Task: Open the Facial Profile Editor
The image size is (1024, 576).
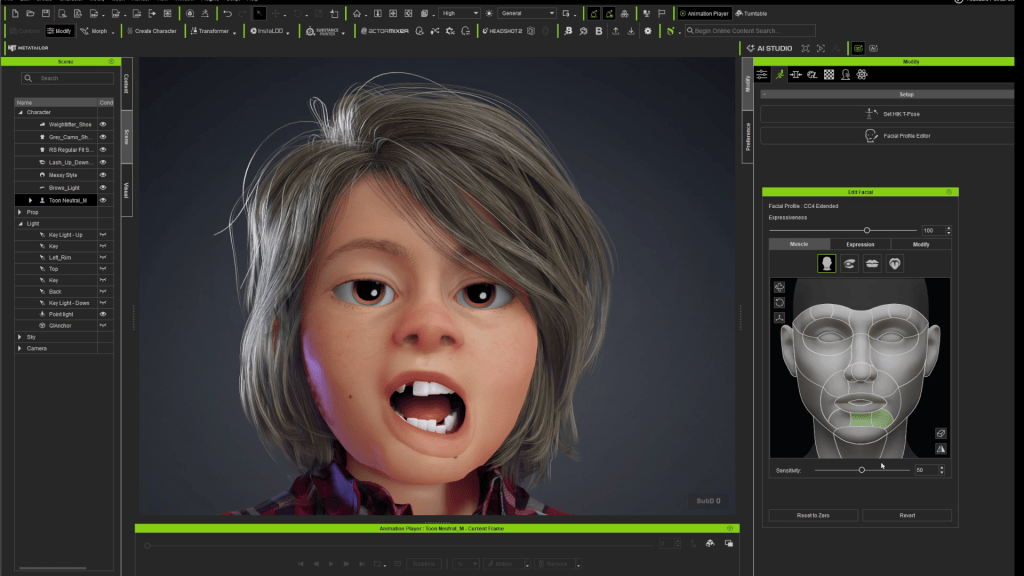Action: pyautogui.click(x=888, y=136)
